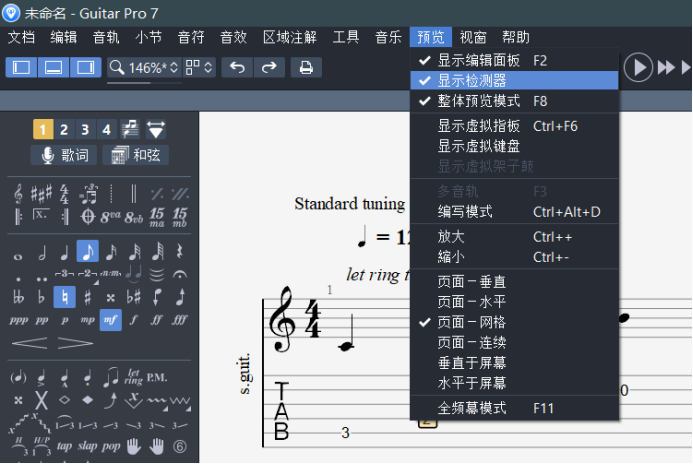Select the flat accidental icon
Viewport: 693px width, 464px height.
(x=41, y=297)
